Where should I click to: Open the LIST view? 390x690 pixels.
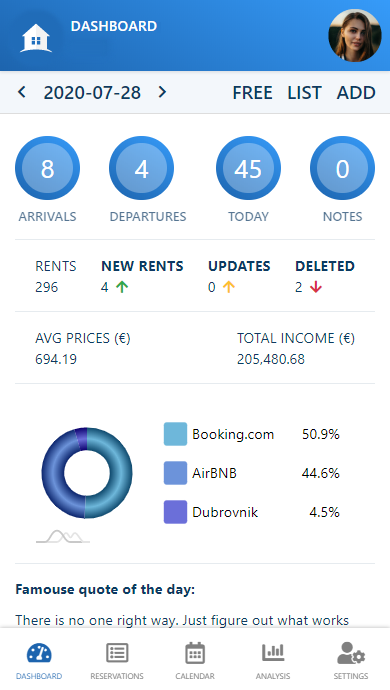pyautogui.click(x=304, y=93)
